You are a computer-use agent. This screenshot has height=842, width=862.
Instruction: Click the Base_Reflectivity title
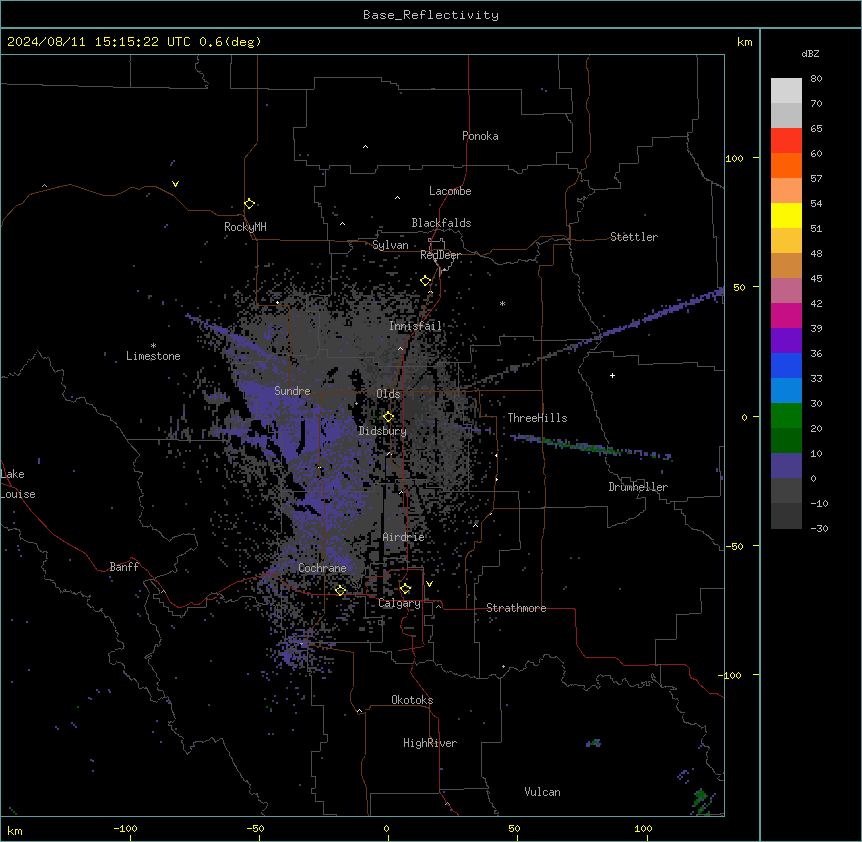431,15
